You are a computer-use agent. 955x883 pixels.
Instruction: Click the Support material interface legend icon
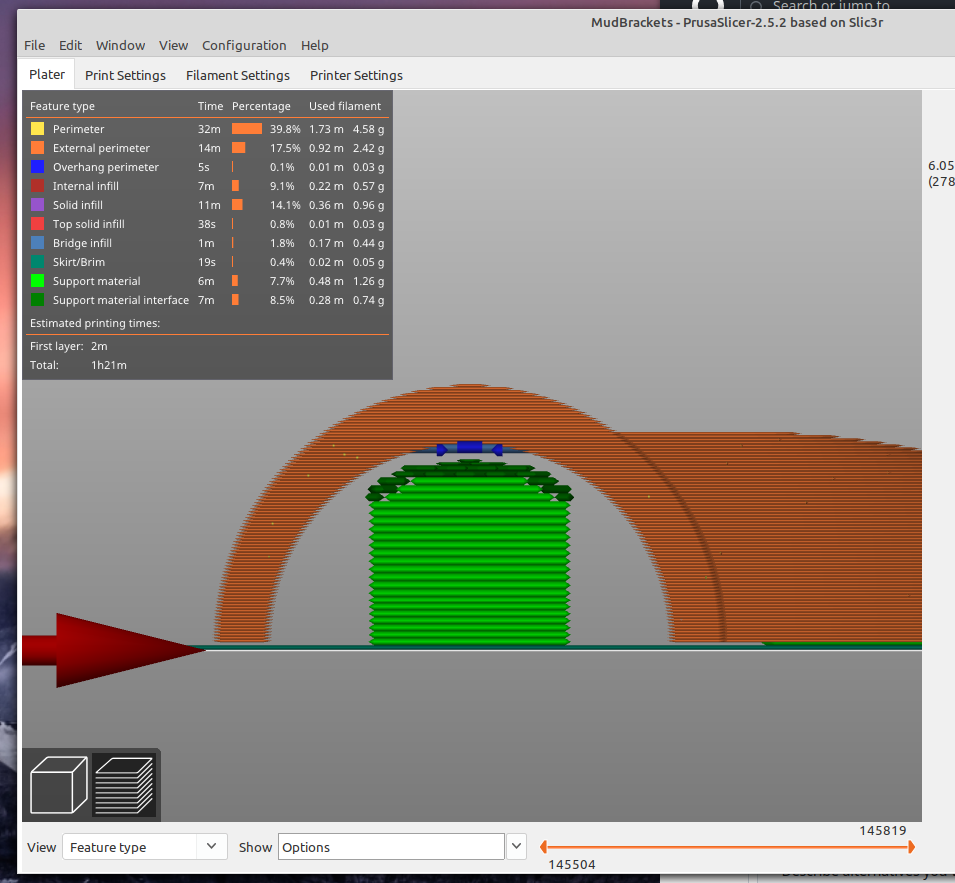click(36, 299)
